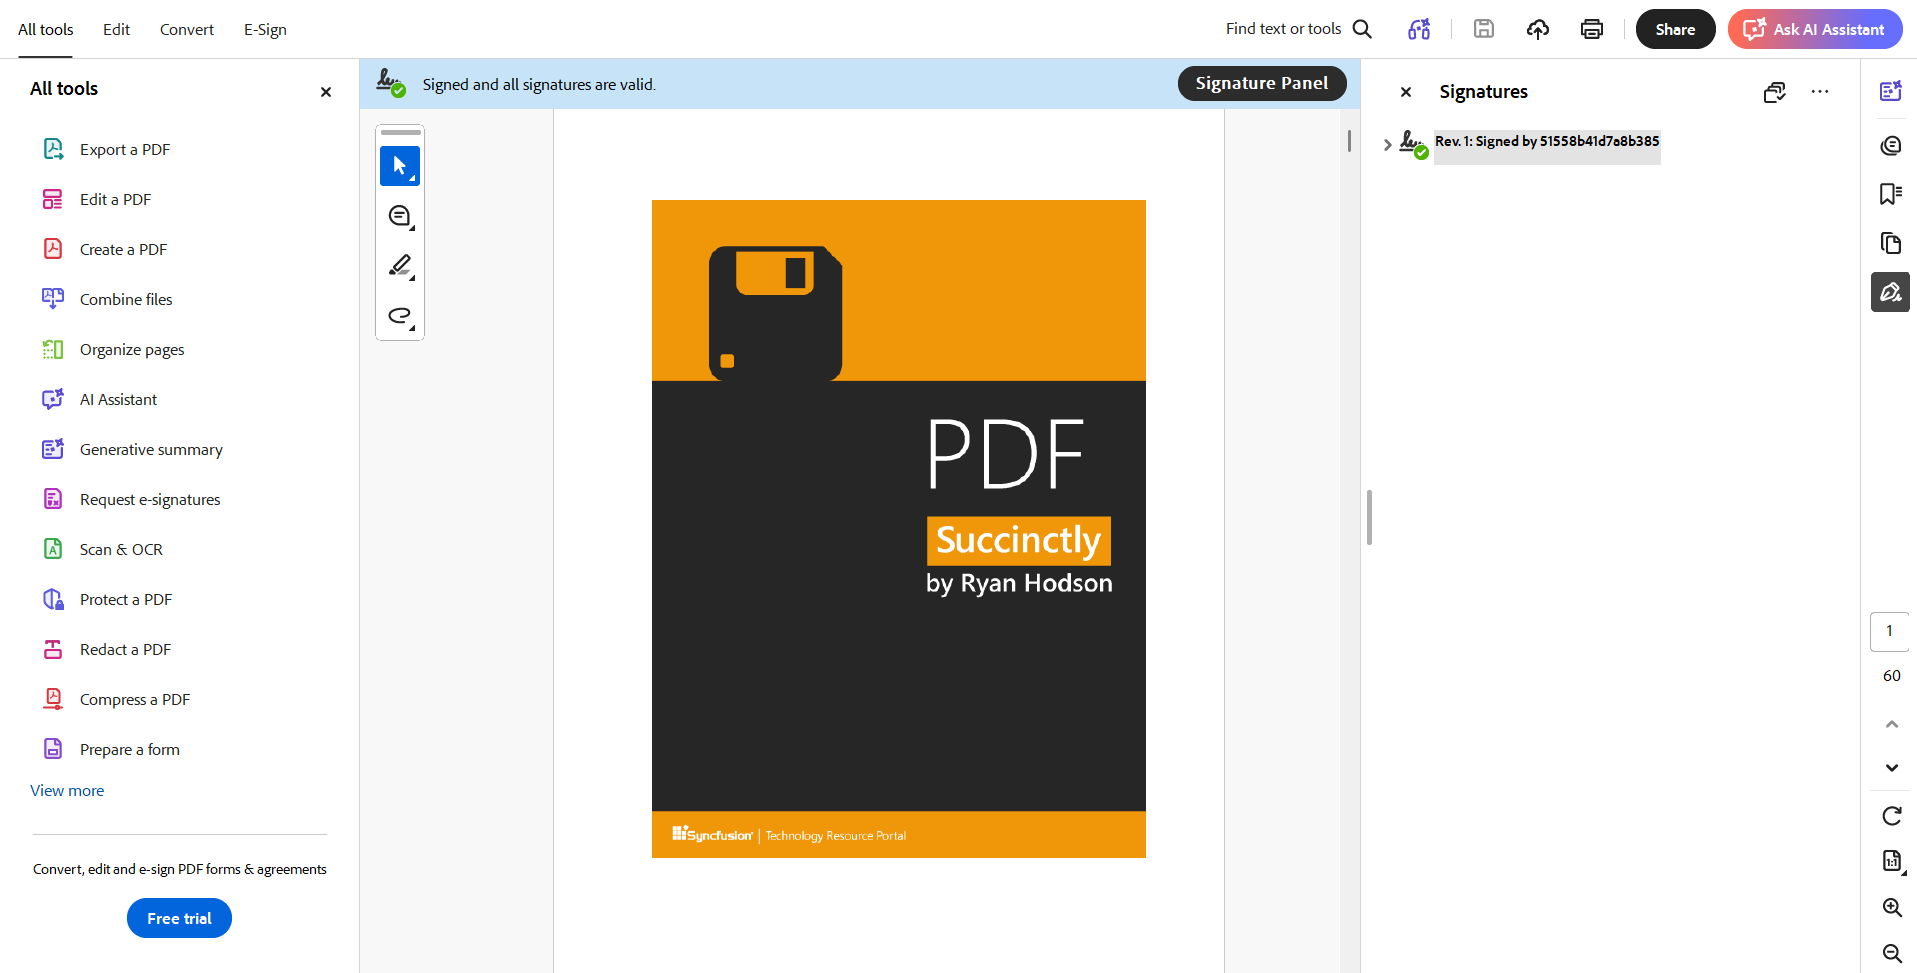Select the Draw freehand lasso tool
The image size is (1917, 973).
point(400,316)
